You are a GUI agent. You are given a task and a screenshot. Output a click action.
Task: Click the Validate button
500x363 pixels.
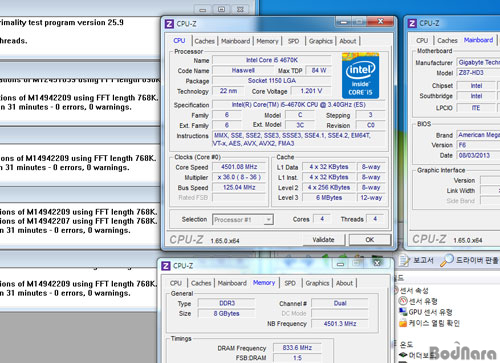click(x=323, y=240)
